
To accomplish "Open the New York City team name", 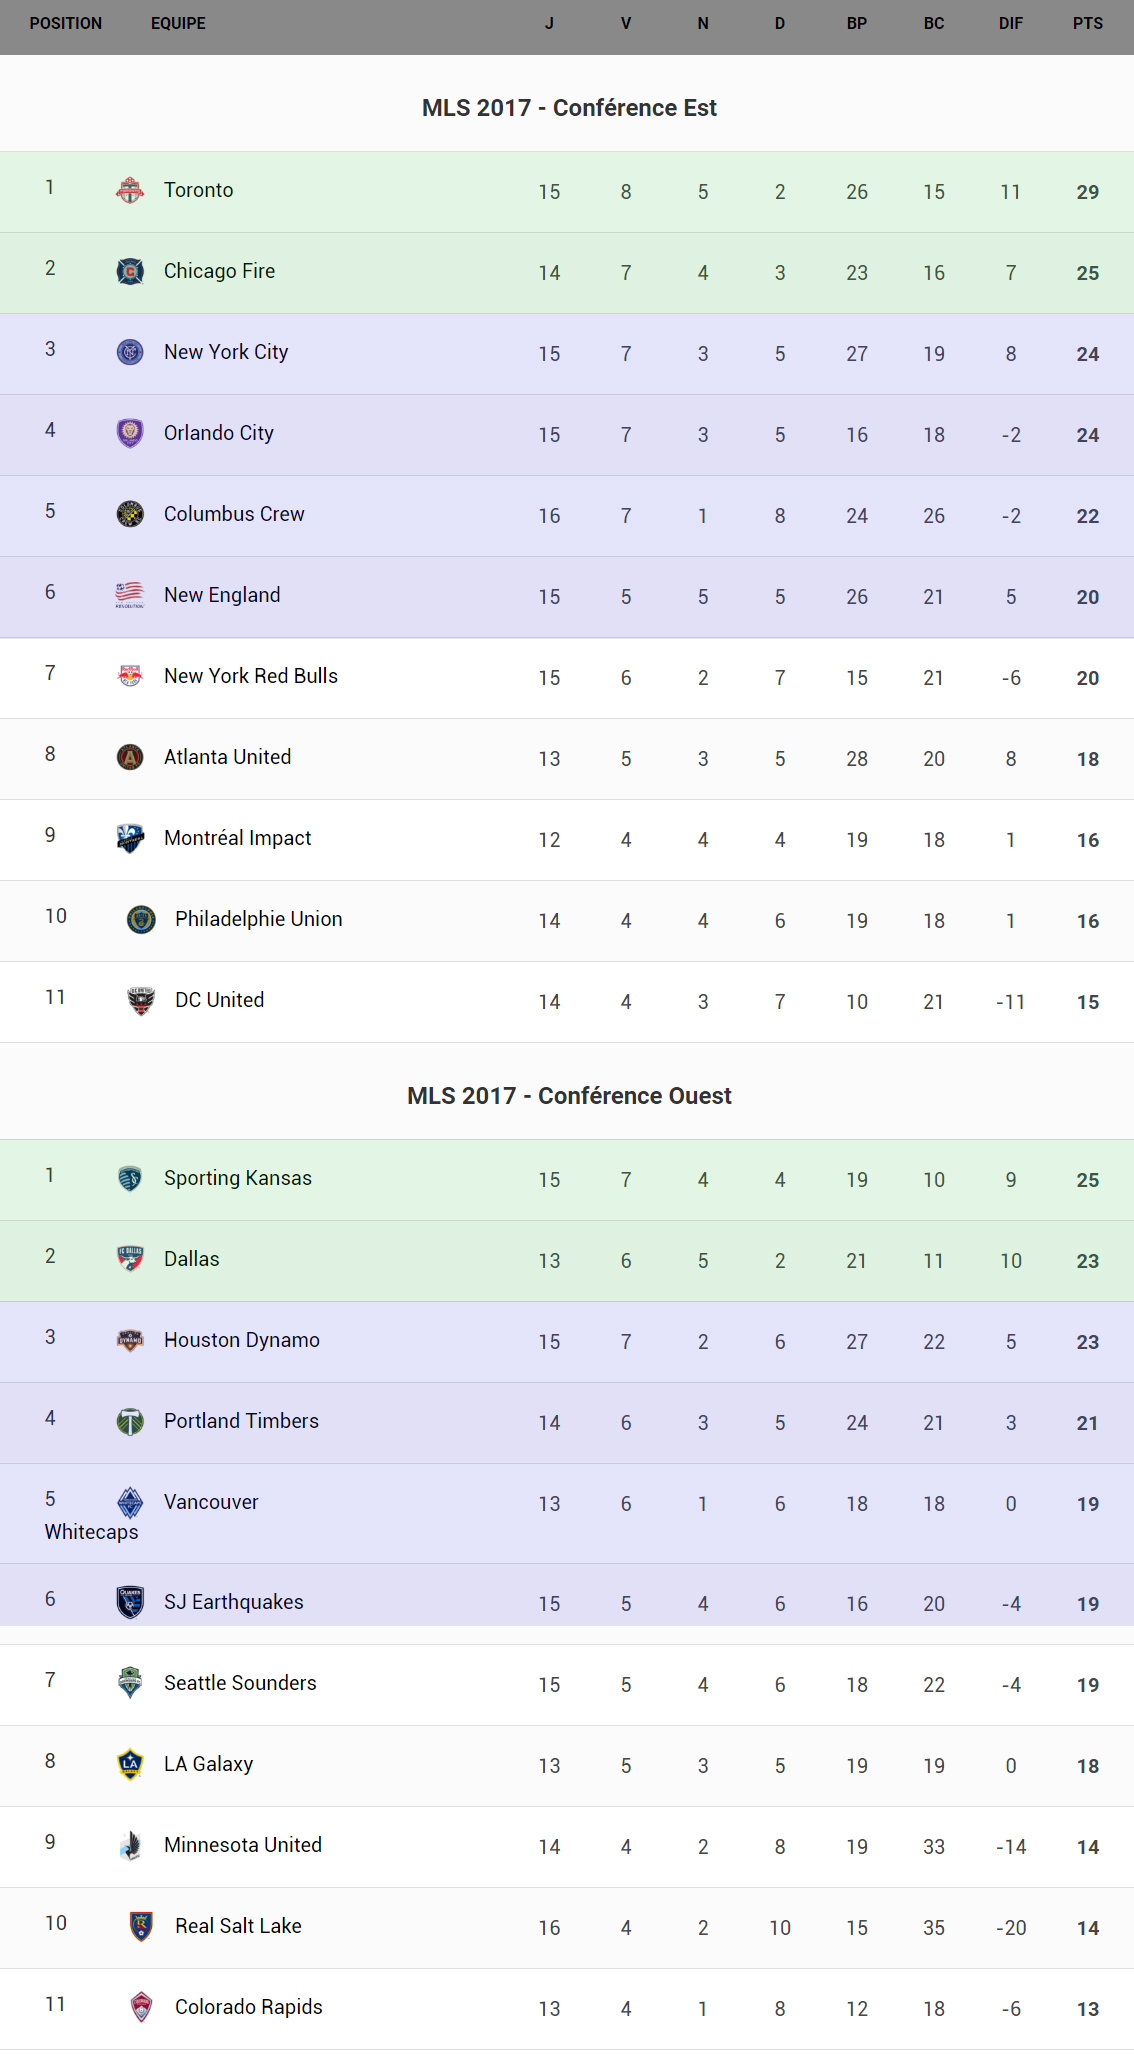I will [226, 352].
